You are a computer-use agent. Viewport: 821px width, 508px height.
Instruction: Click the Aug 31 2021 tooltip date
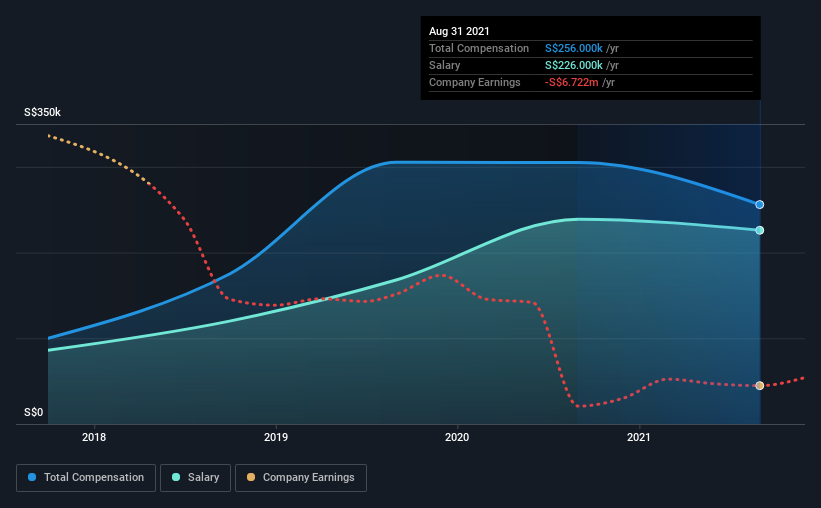pyautogui.click(x=459, y=31)
